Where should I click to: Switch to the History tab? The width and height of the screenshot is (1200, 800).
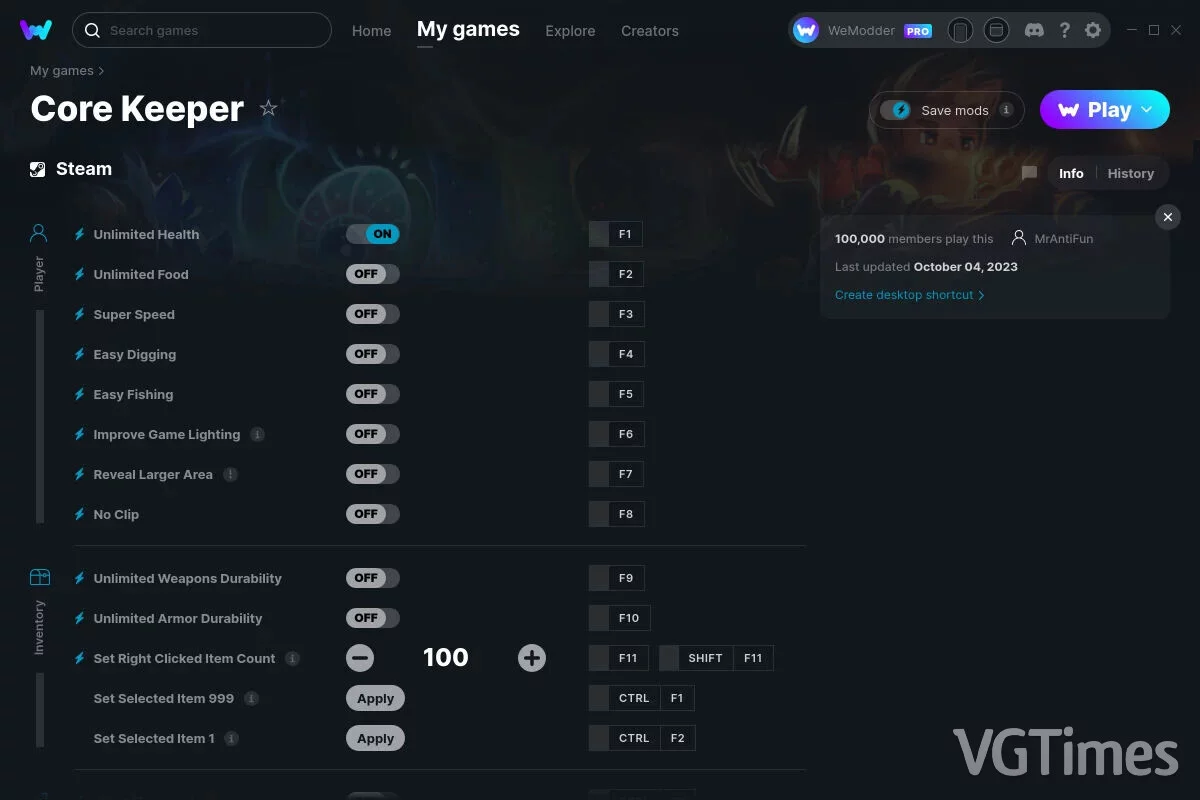pyautogui.click(x=1131, y=173)
